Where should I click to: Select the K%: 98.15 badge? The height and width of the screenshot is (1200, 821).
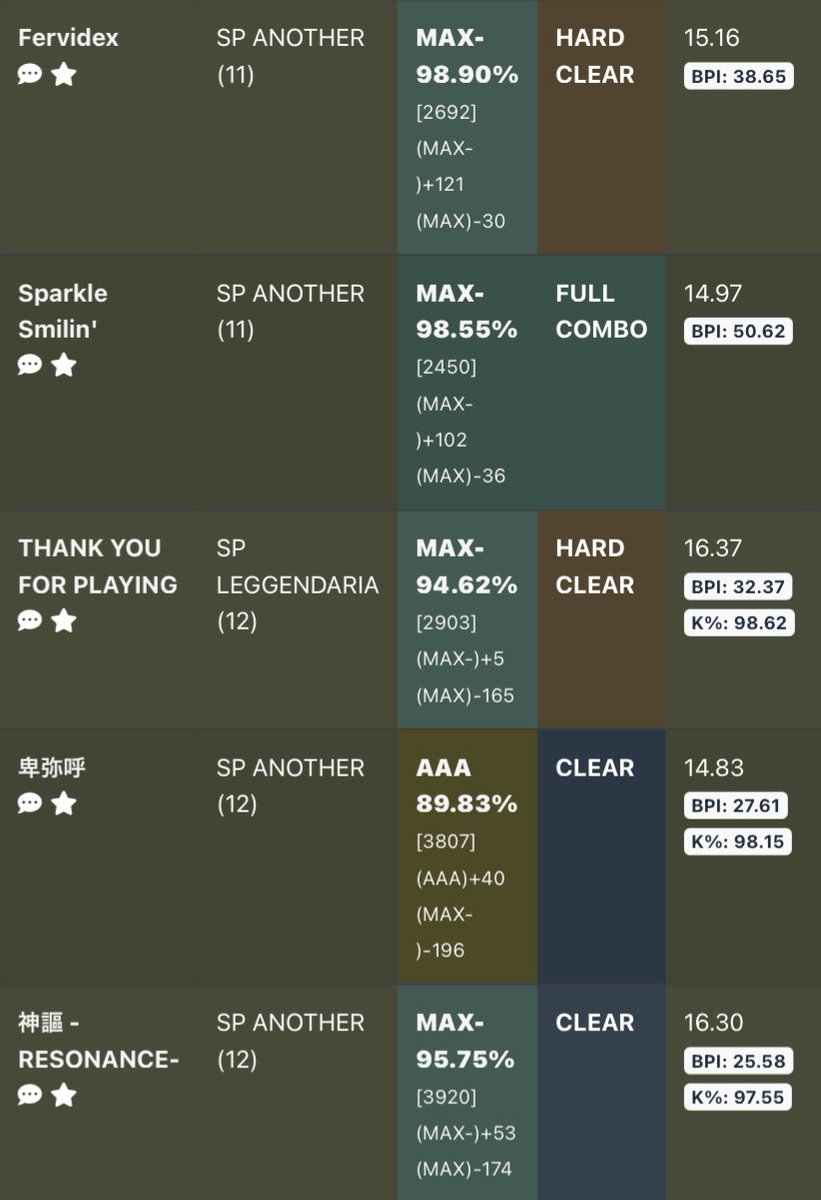tap(739, 842)
